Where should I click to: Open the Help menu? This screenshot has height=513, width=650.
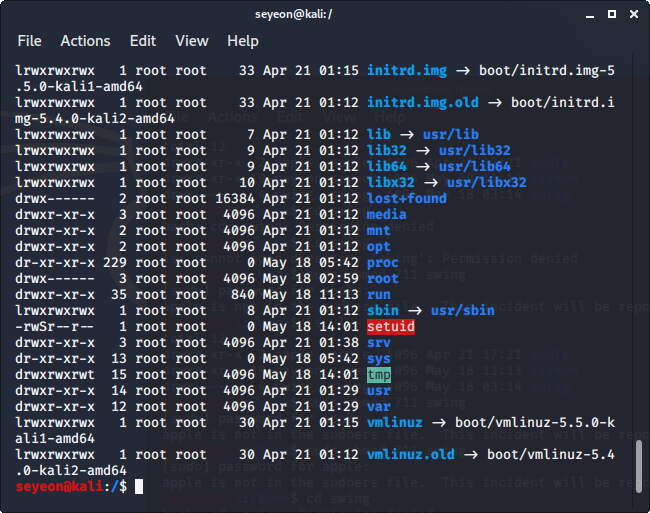(243, 41)
